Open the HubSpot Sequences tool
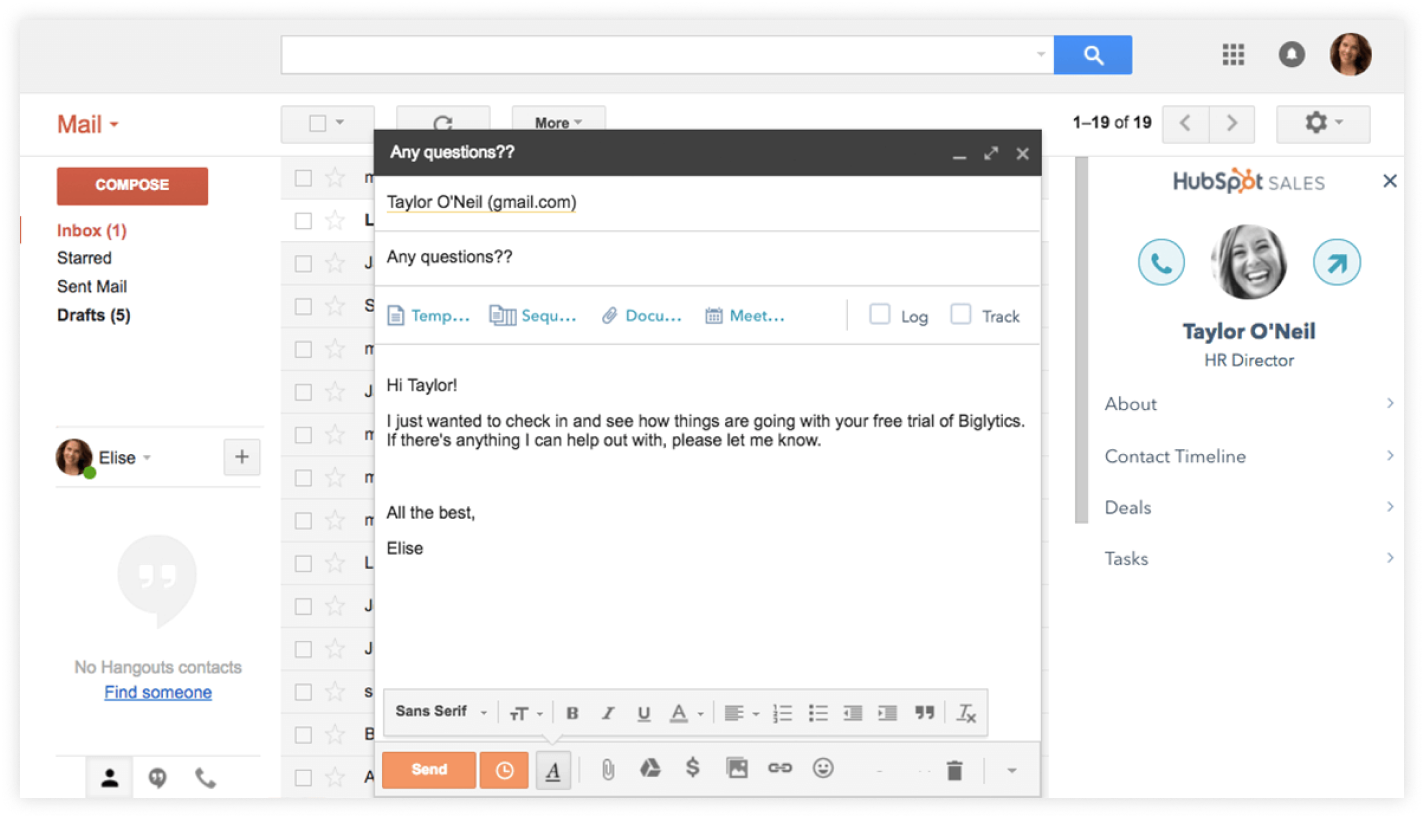1424x818 pixels. (532, 315)
